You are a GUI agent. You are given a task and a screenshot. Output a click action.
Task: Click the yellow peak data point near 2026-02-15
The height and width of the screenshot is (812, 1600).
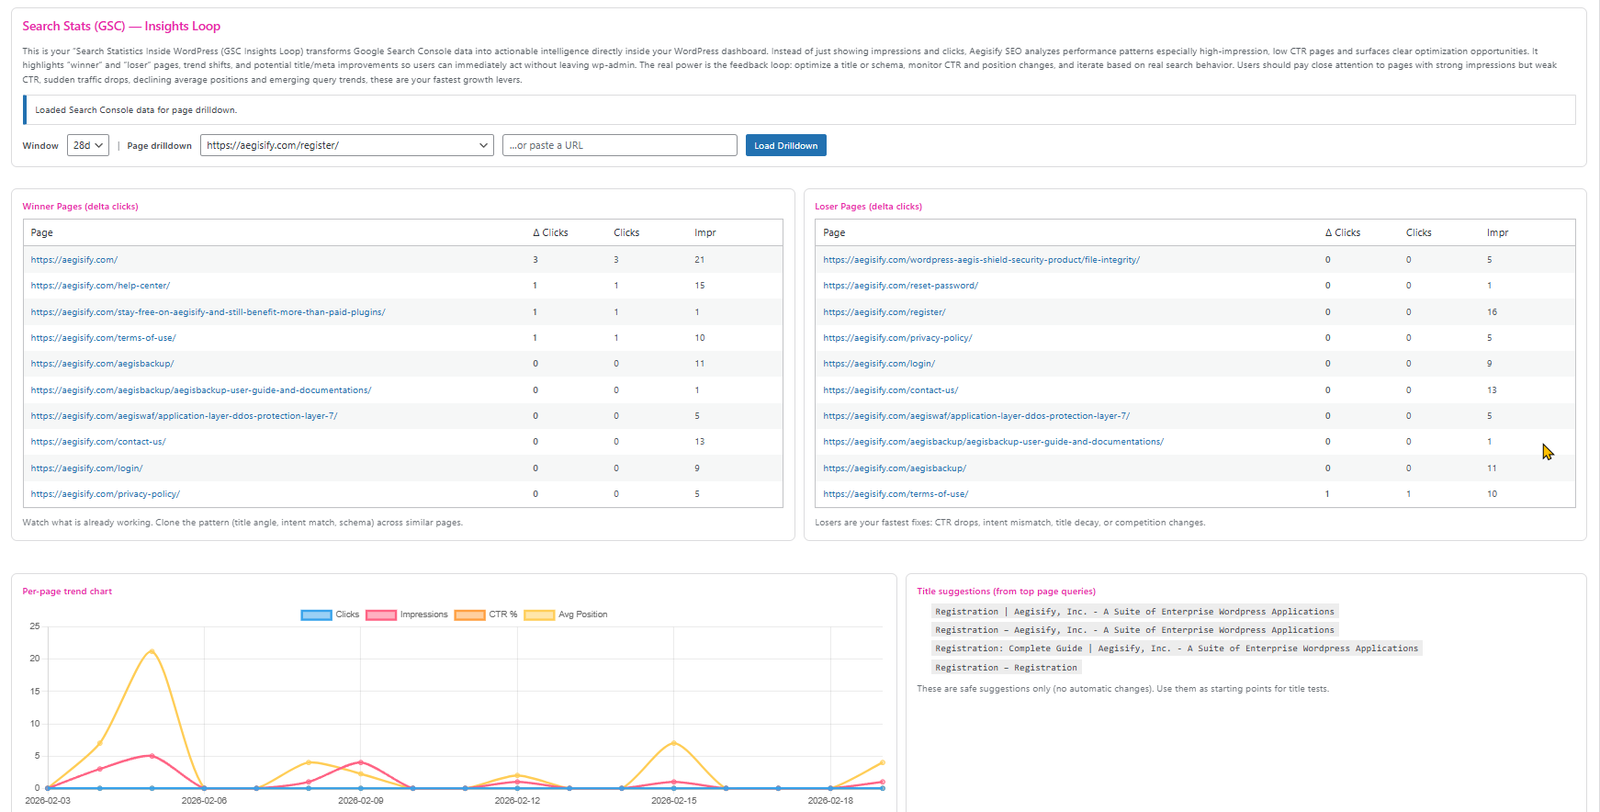click(x=674, y=743)
